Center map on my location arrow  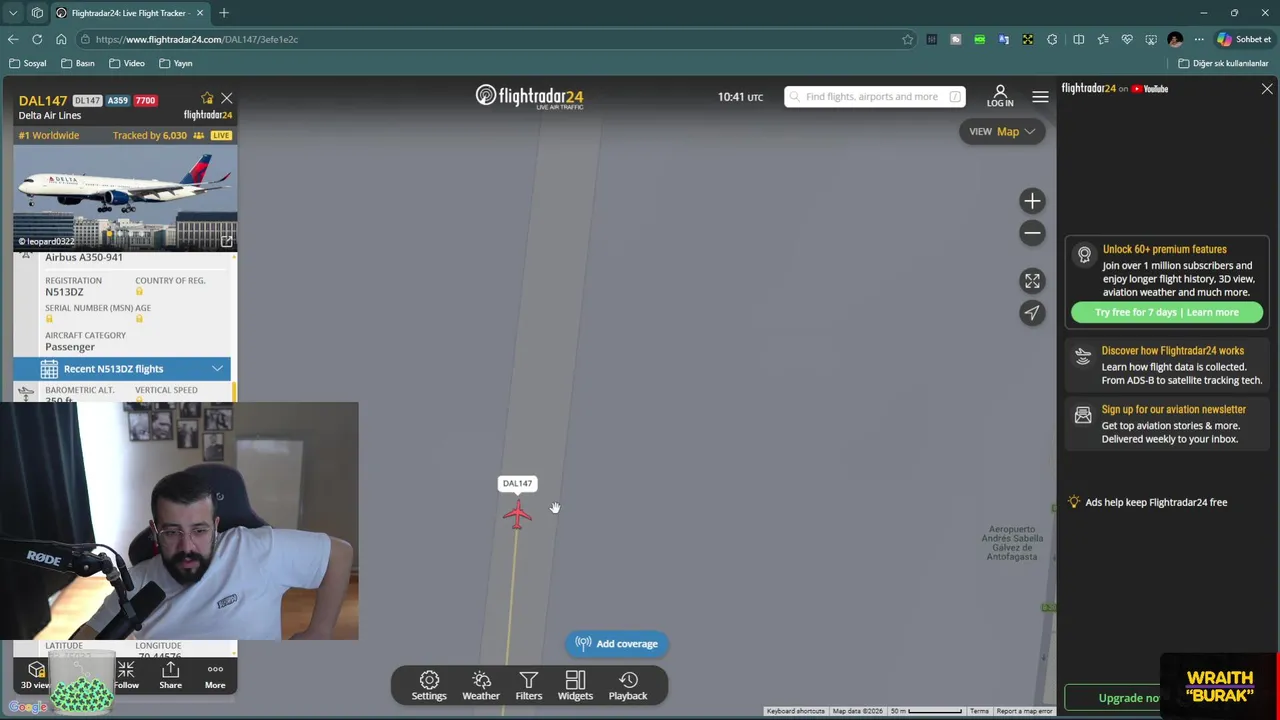[x=1032, y=313]
